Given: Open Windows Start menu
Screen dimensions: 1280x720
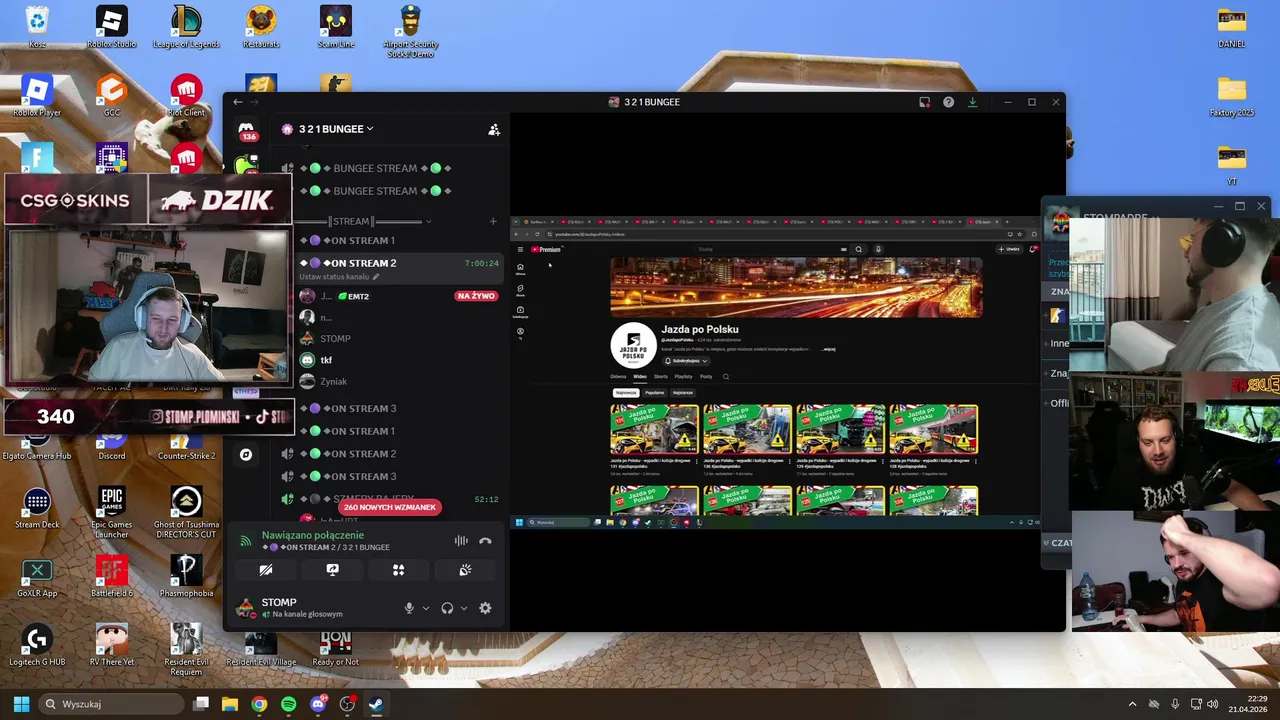Looking at the screenshot, I should [21, 704].
